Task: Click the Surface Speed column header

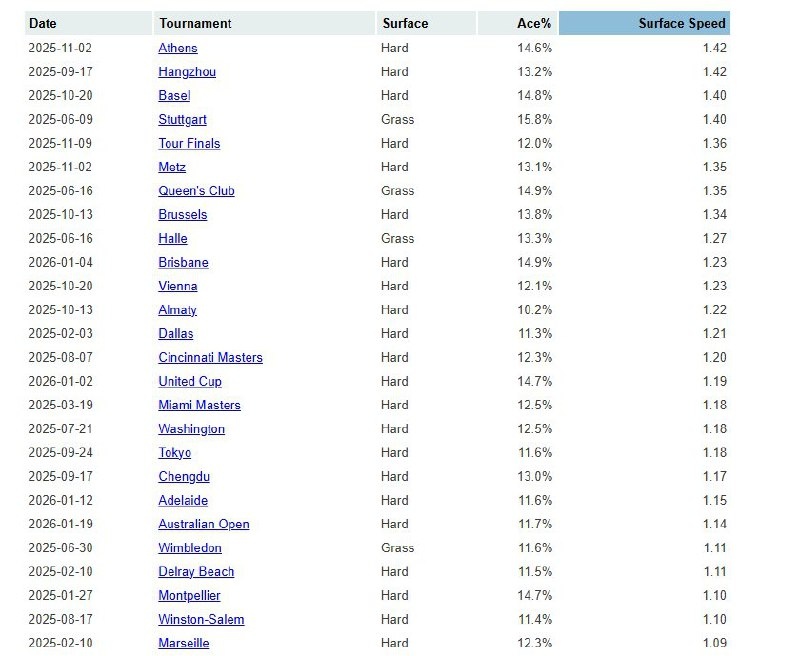Action: (682, 23)
